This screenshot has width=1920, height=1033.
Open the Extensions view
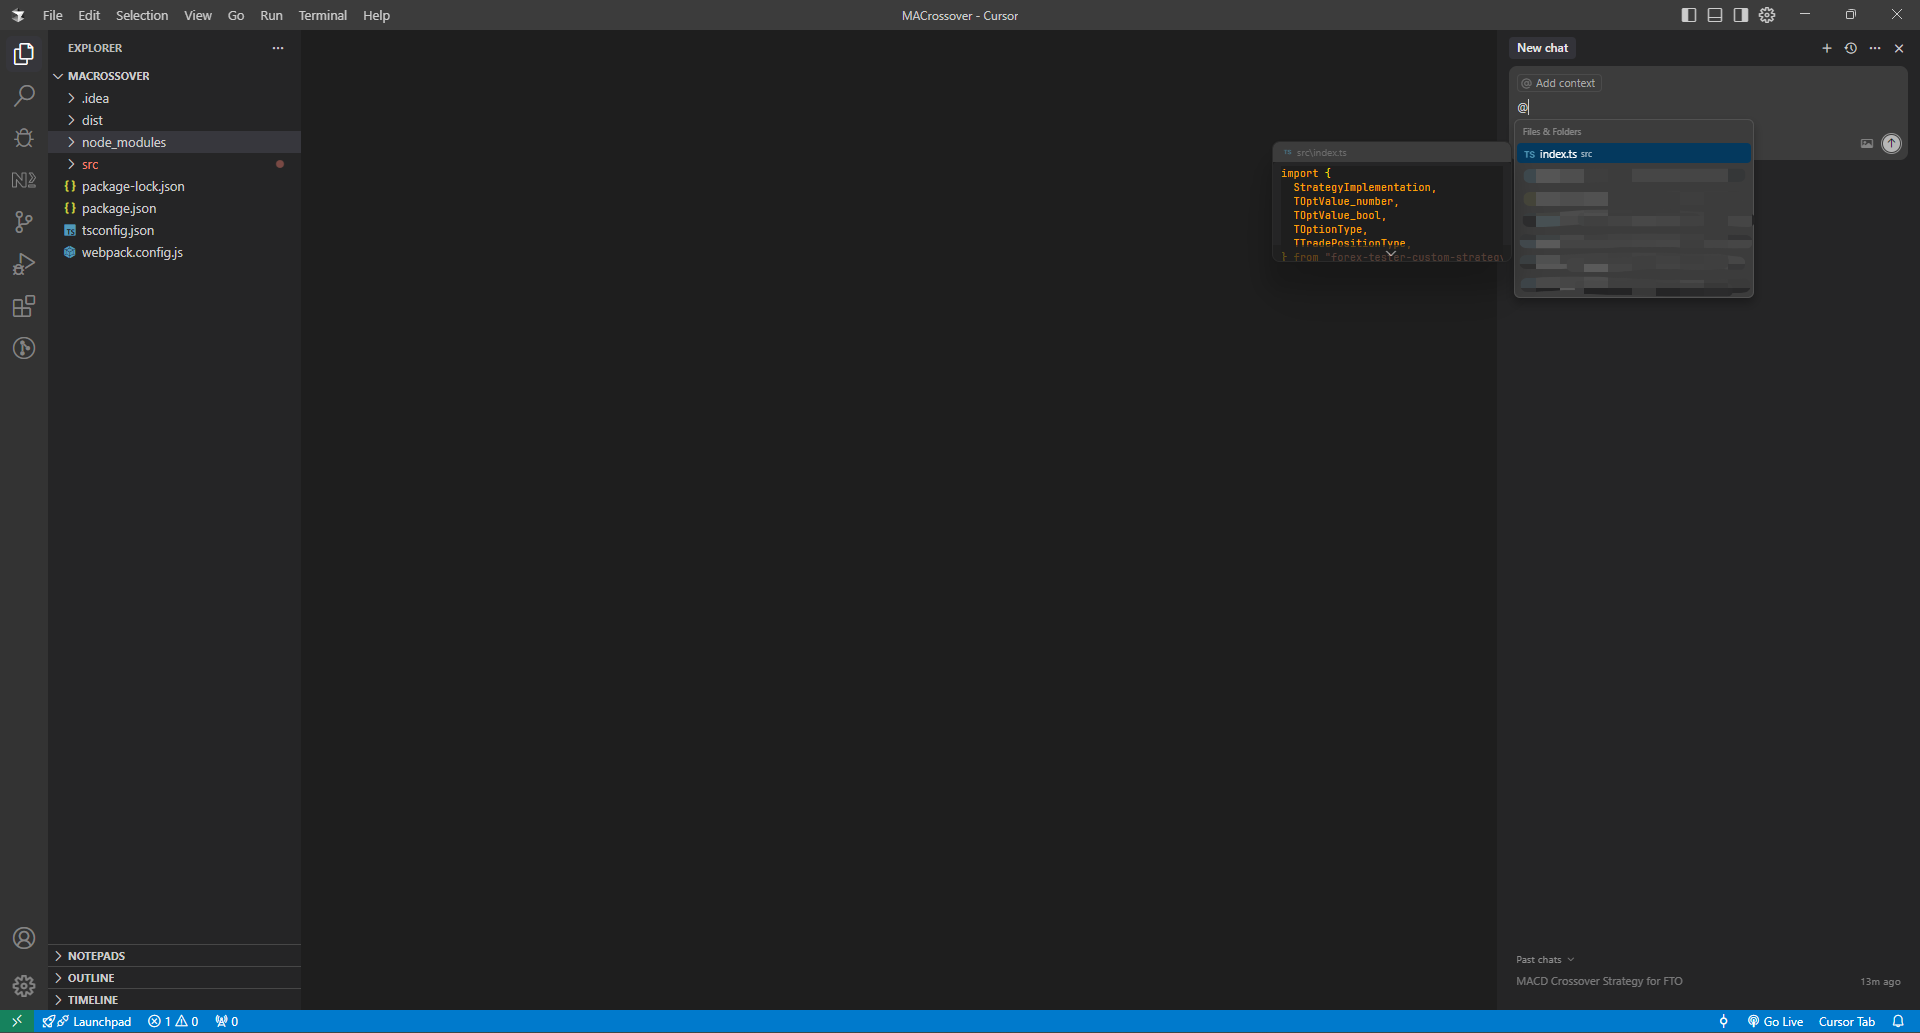click(x=24, y=306)
